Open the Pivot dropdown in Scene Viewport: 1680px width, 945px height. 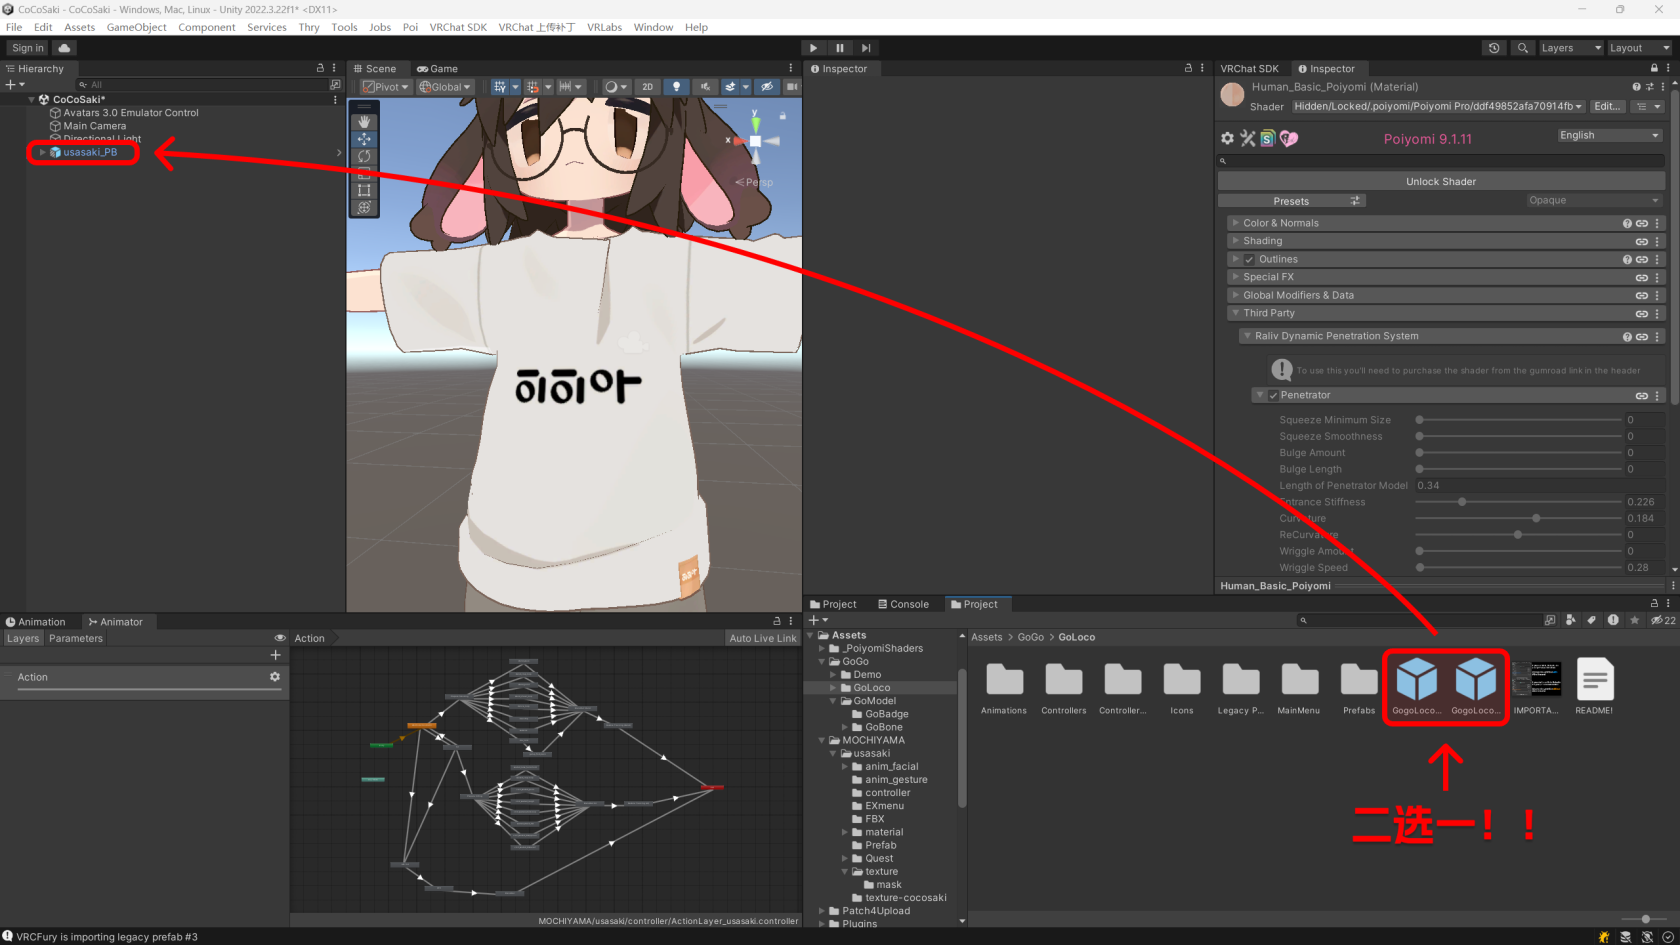coord(386,87)
